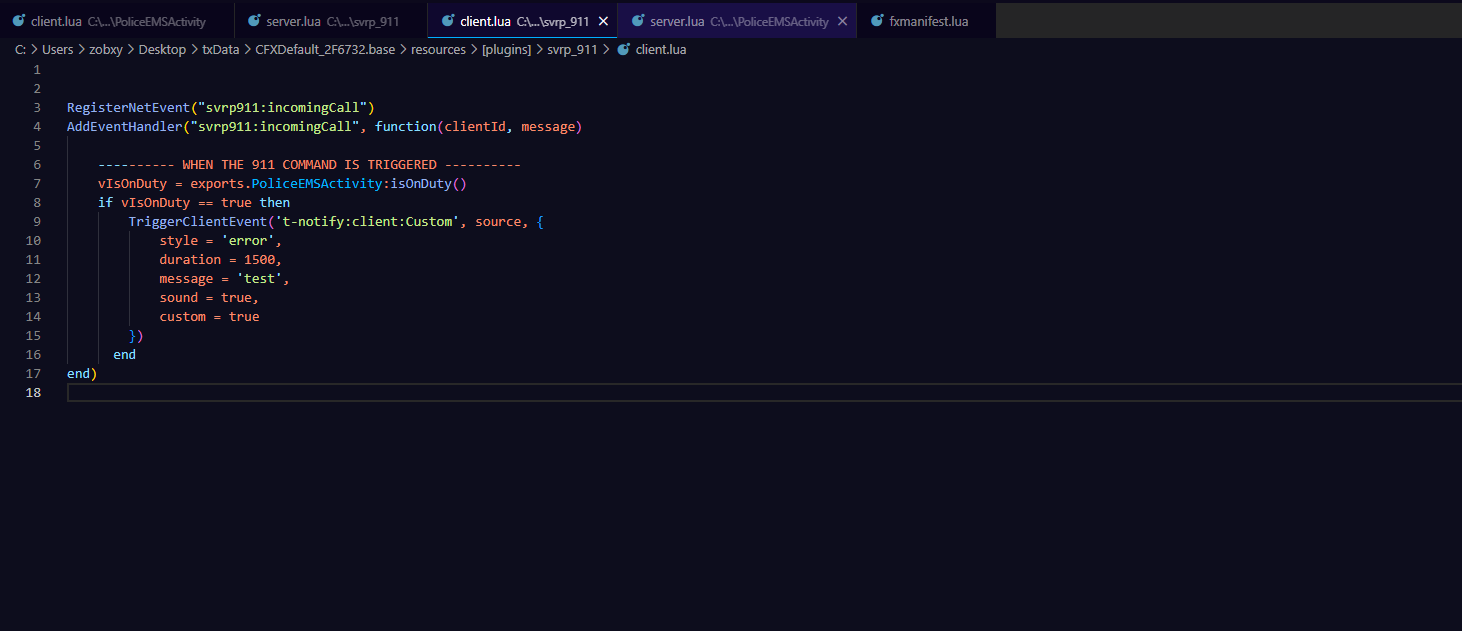The width and height of the screenshot is (1462, 631).
Task: Open the Desktop breadcrumb segment
Action: pos(162,49)
